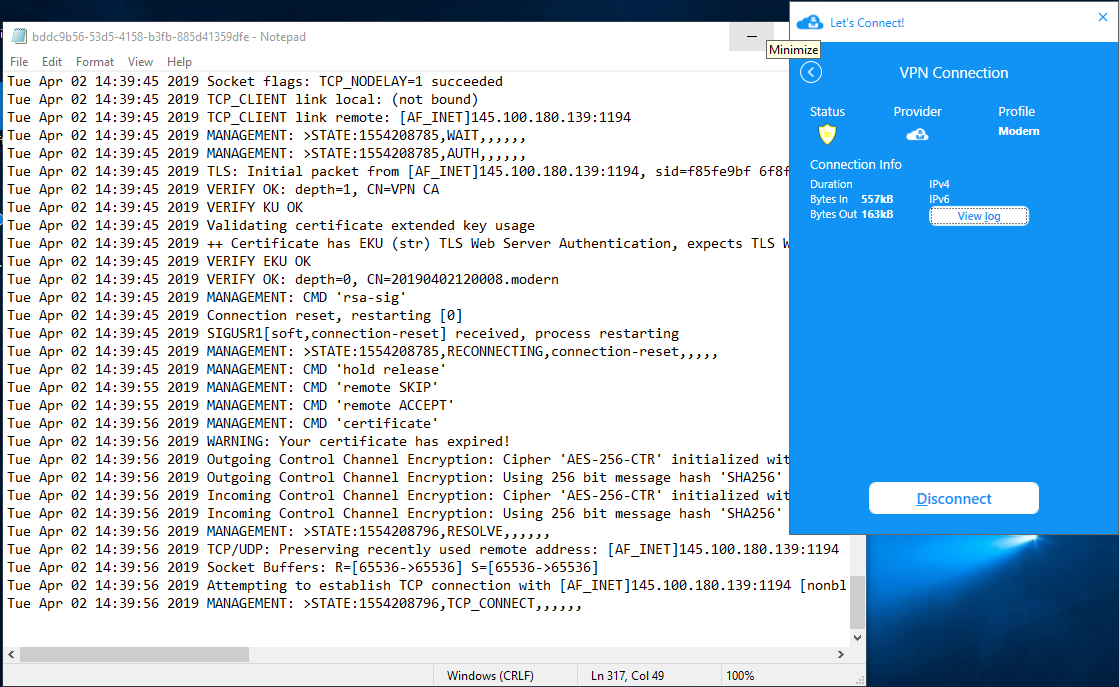Click the Edit menu
Viewport: 1119px width, 687px height.
point(51,62)
